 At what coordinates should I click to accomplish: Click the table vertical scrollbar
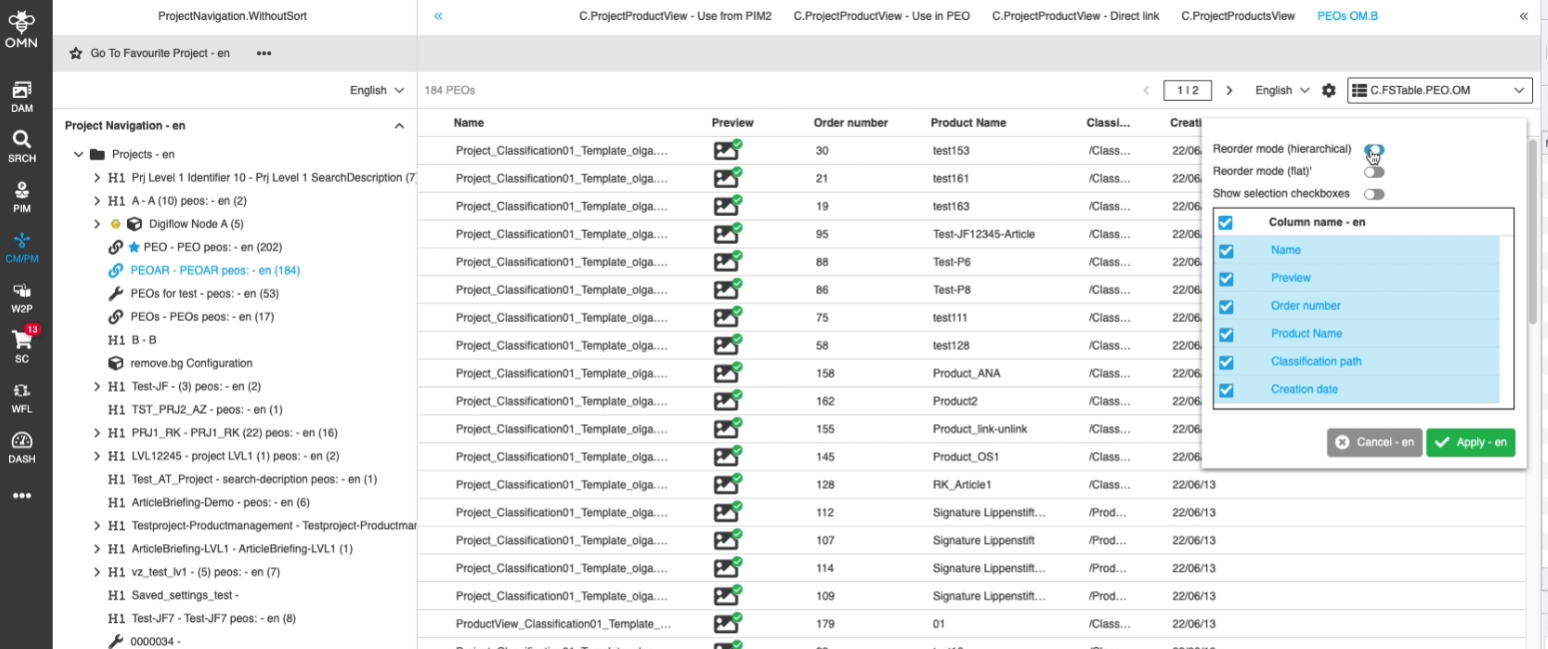pos(1532,231)
